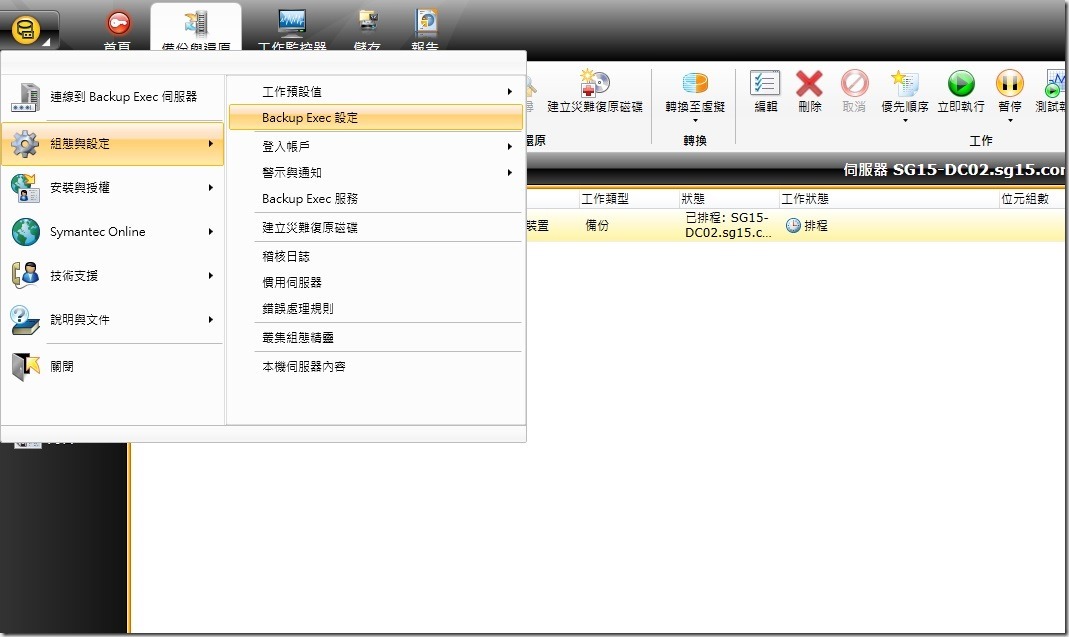Click the 說明與文件 help book icon
1069x637 pixels.
pyautogui.click(x=25, y=320)
